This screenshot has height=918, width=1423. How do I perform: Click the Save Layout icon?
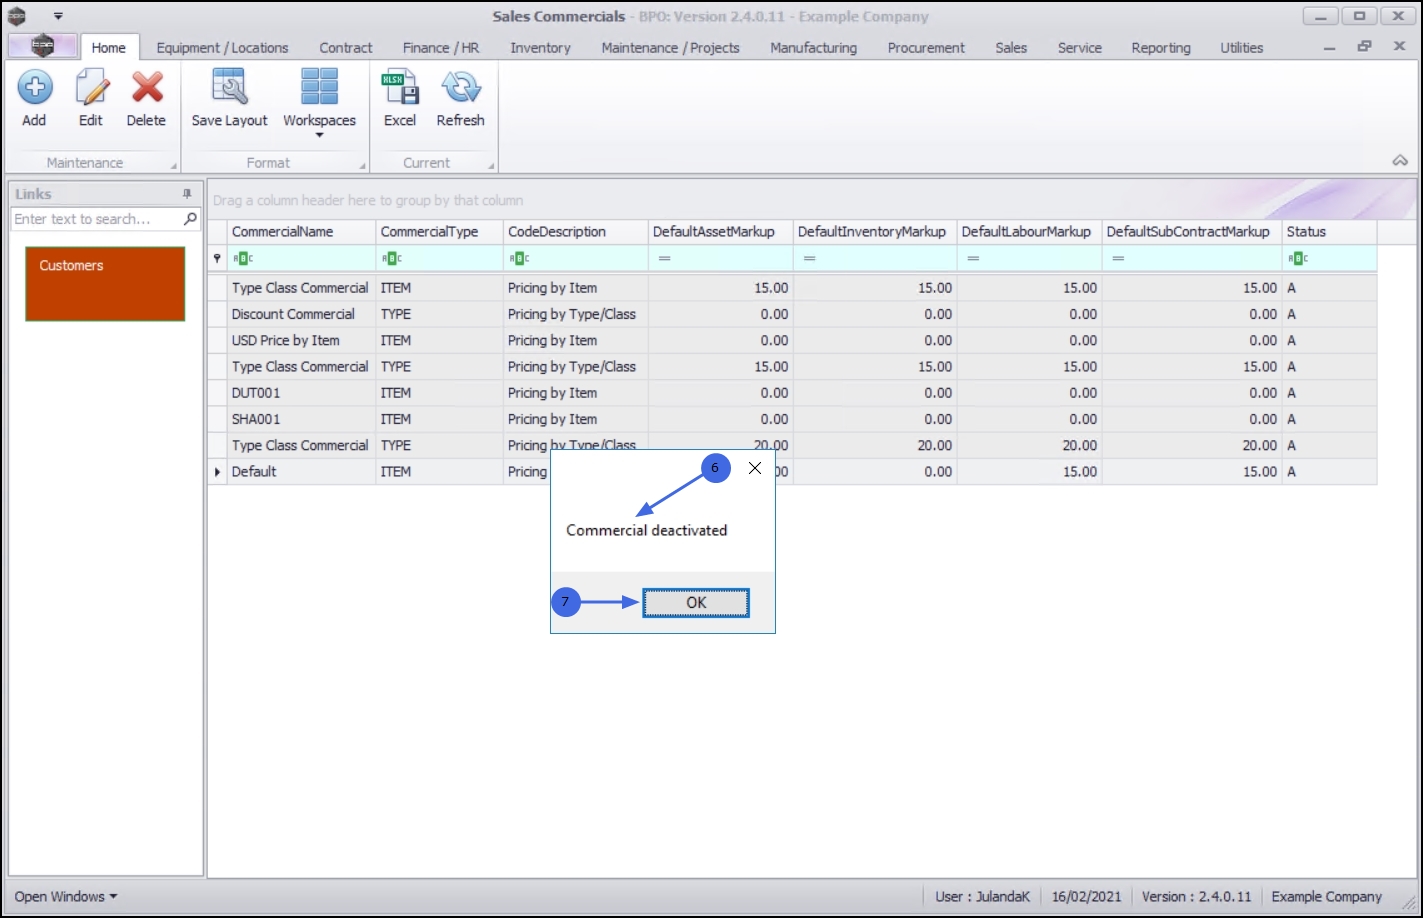[230, 89]
